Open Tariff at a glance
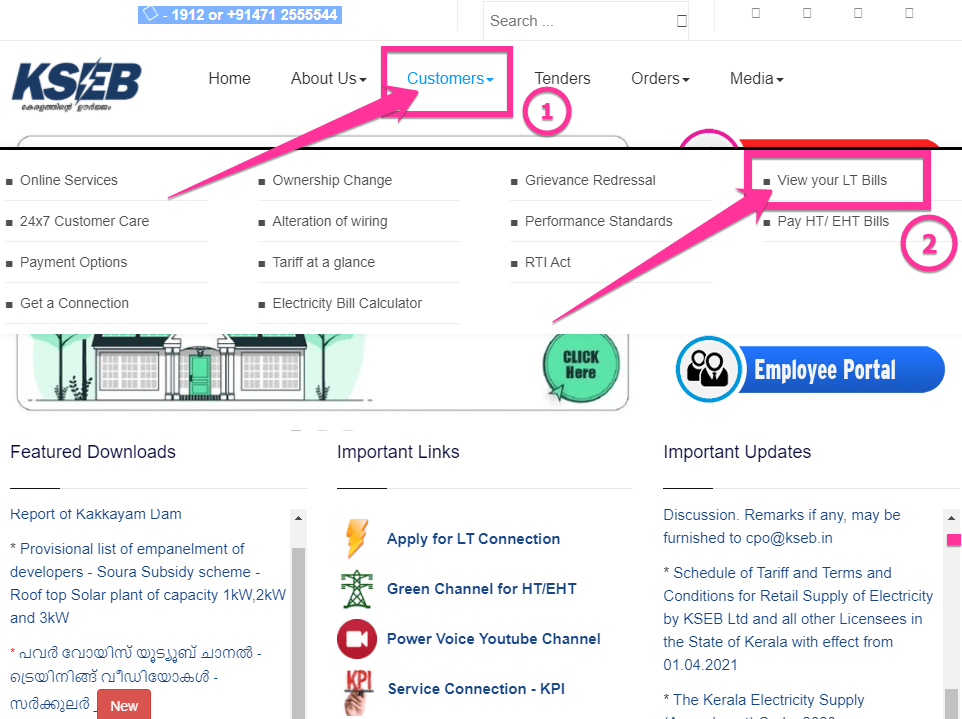The image size is (962, 719). 323,263
